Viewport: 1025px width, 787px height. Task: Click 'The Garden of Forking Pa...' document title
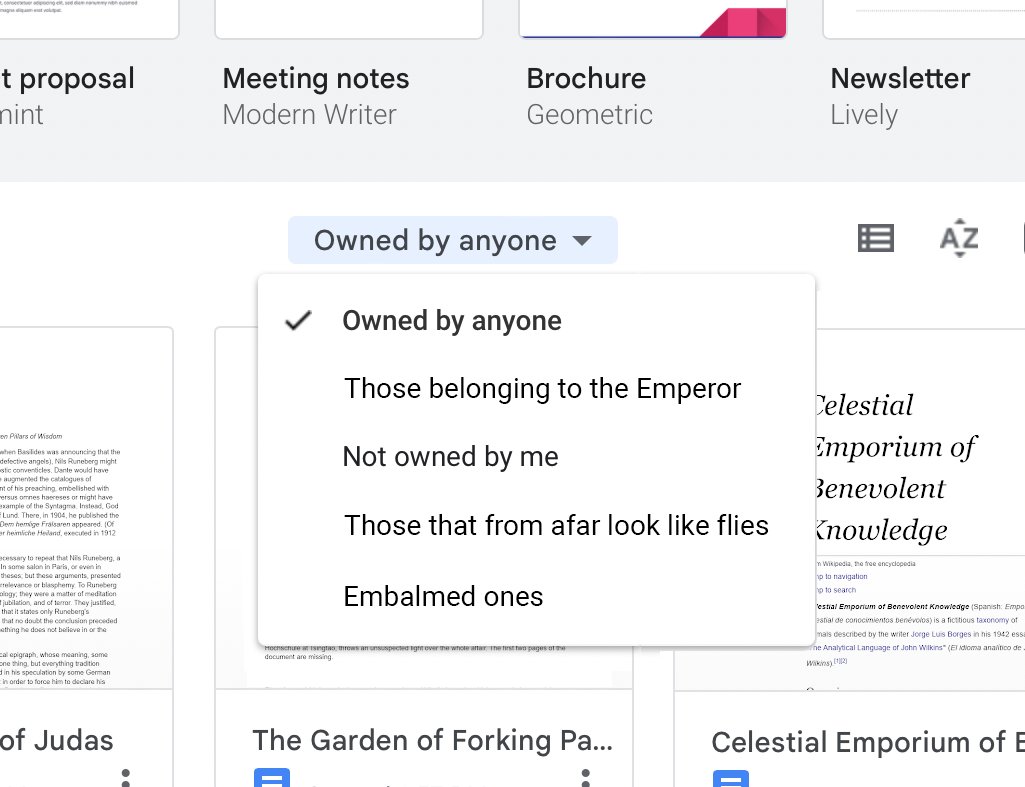coord(433,741)
